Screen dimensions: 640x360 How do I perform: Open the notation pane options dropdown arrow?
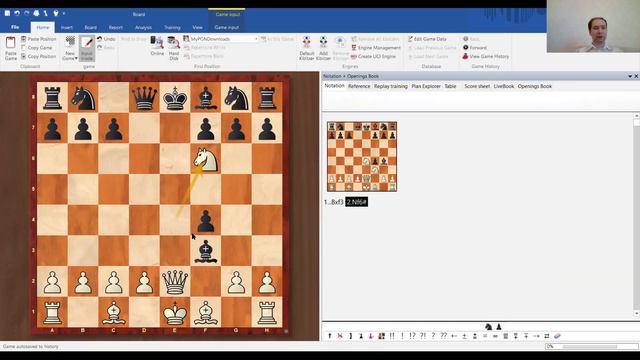coord(630,76)
